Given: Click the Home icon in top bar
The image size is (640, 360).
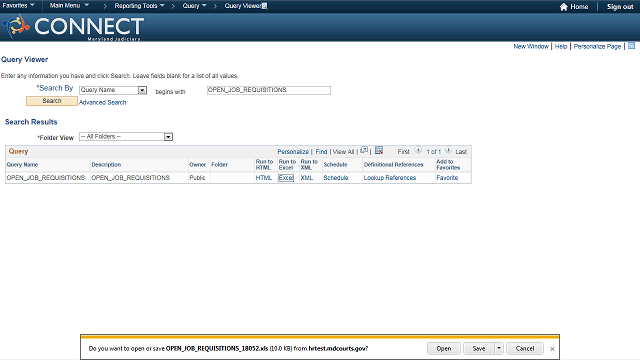Looking at the screenshot, I should pyautogui.click(x=564, y=7).
